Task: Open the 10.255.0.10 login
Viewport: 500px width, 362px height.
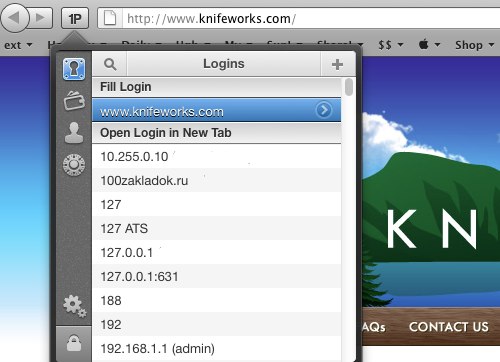Action: coord(216,156)
